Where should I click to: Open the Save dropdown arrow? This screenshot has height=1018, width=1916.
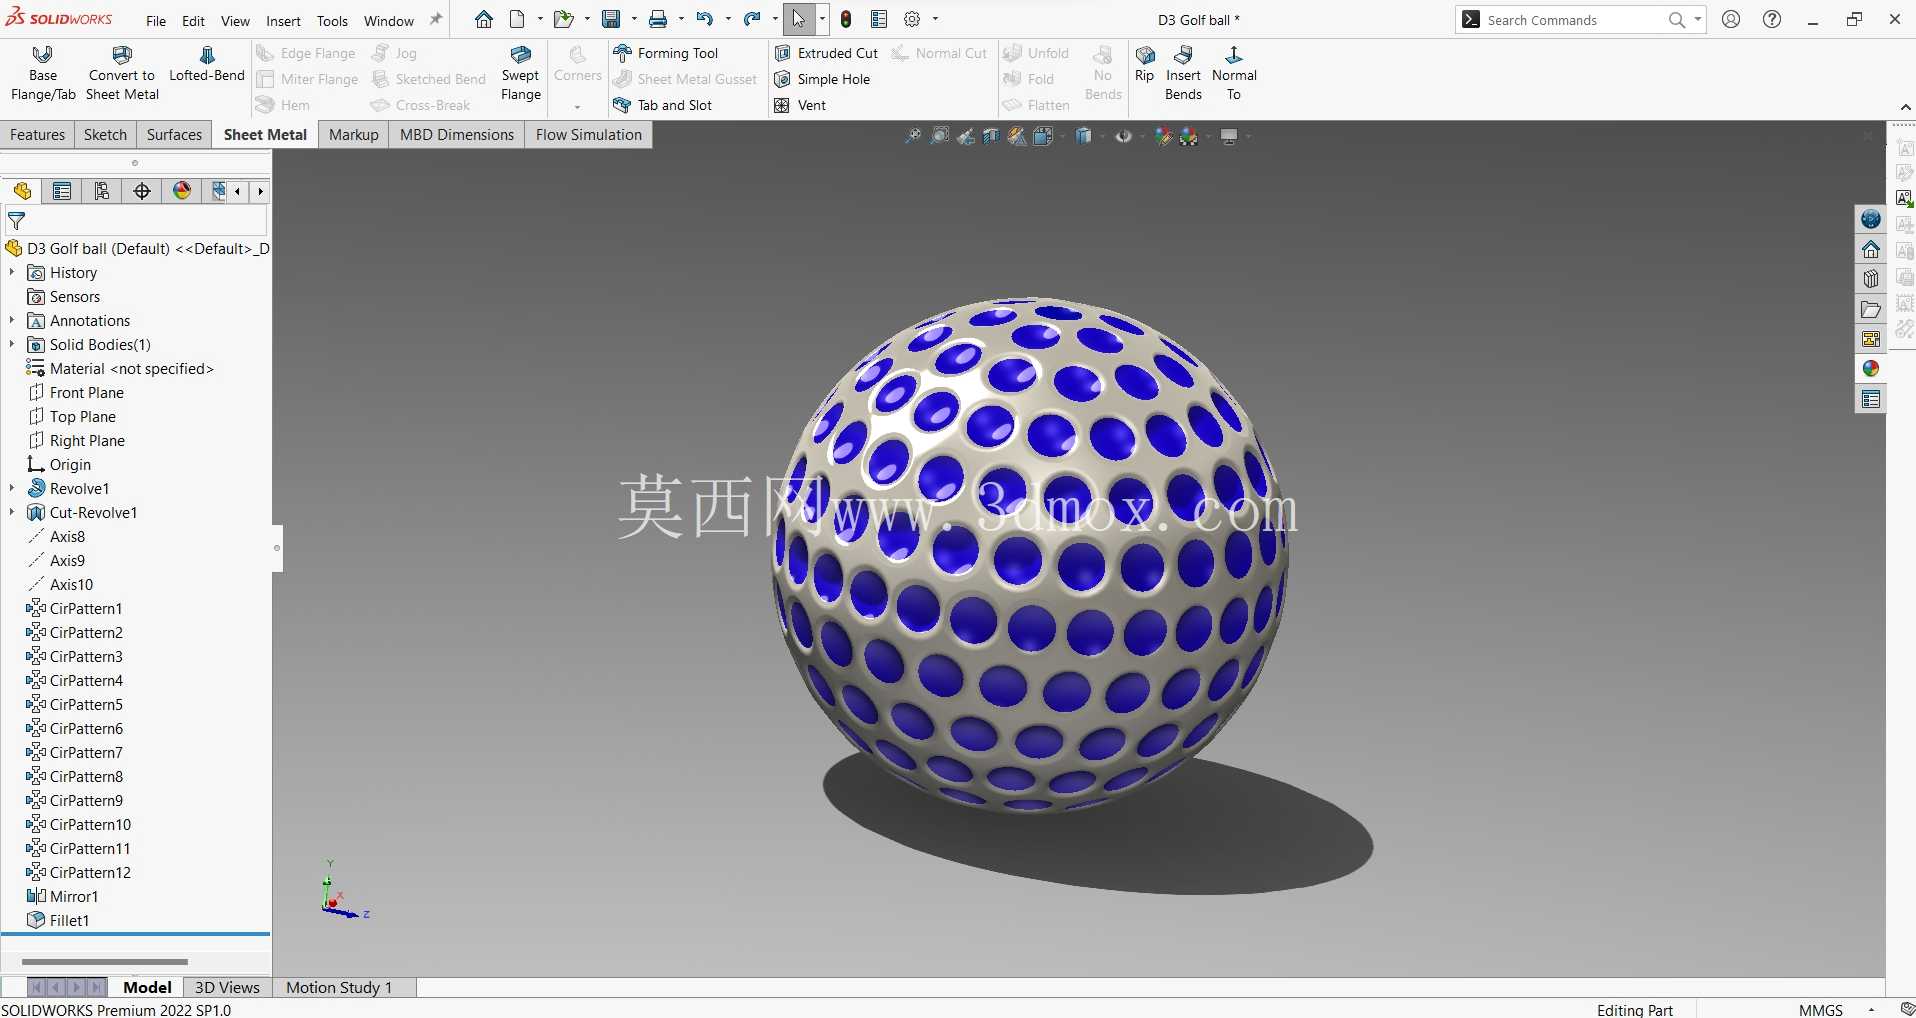[634, 19]
